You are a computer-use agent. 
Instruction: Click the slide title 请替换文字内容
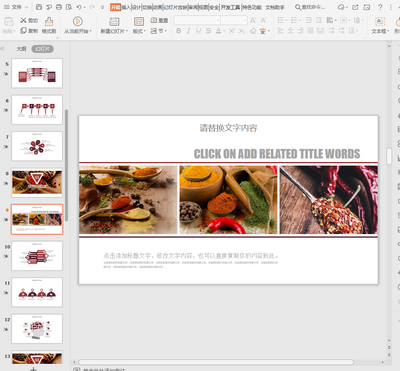228,128
